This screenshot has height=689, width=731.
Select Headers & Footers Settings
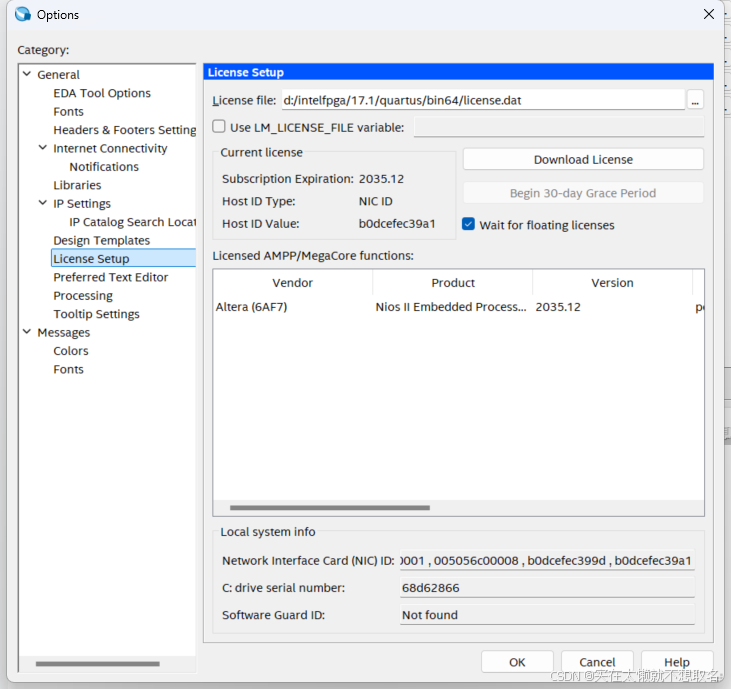[x=124, y=130]
